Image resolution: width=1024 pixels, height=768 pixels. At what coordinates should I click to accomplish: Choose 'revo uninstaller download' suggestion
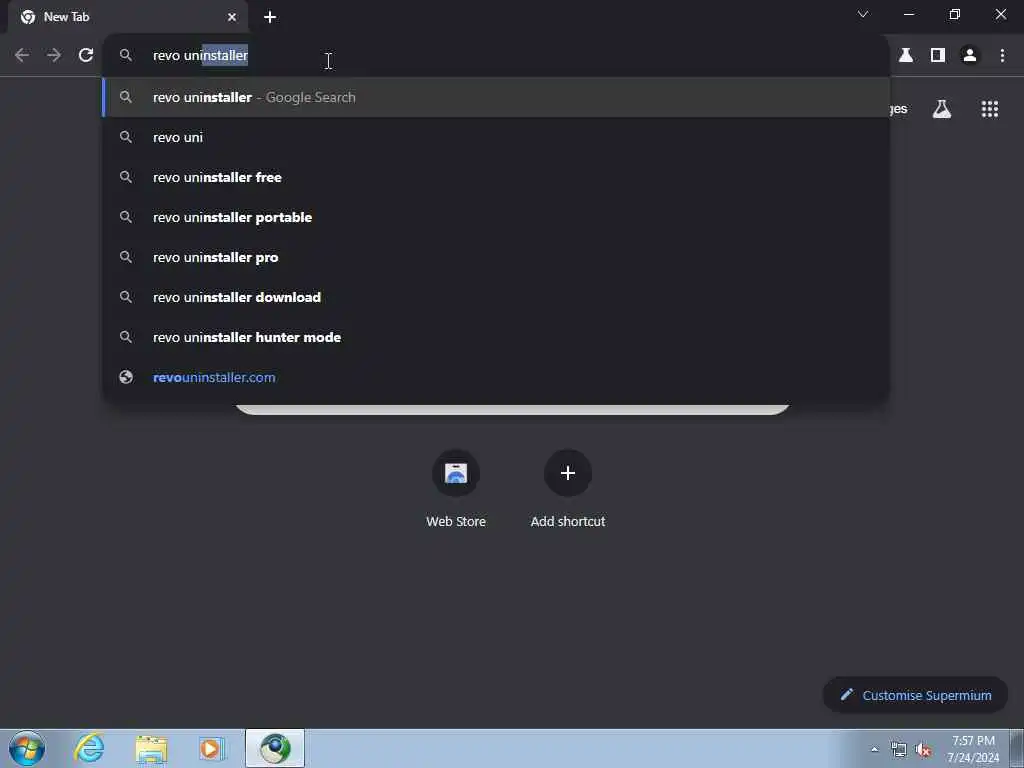click(496, 297)
